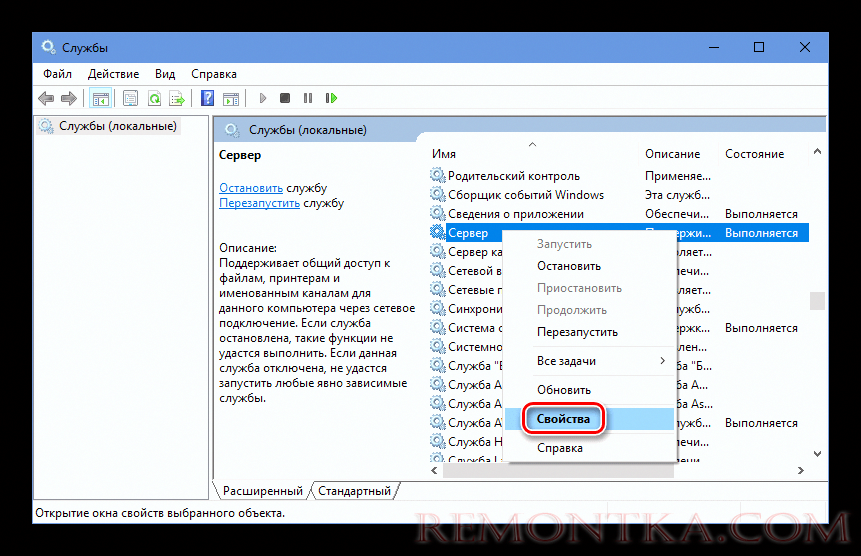Select the Сведения о приложении service
The image size is (861, 556).
pyautogui.click(x=618, y=214)
